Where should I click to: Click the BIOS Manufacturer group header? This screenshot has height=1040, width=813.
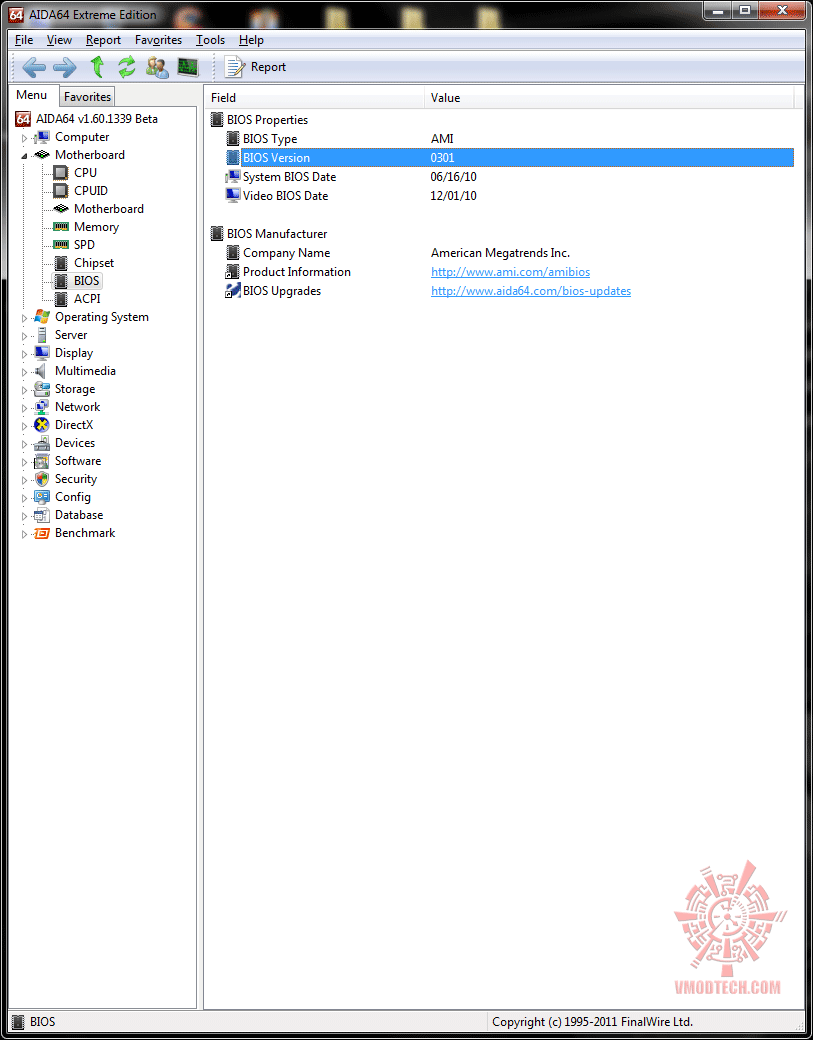click(x=277, y=234)
